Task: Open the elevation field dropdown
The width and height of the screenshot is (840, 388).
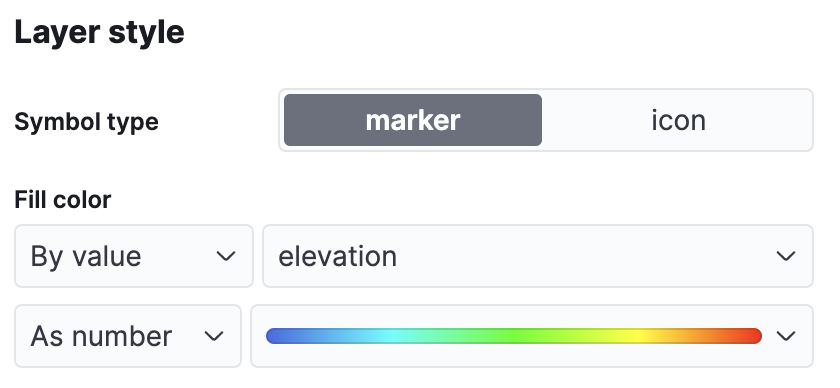Action: (x=538, y=256)
